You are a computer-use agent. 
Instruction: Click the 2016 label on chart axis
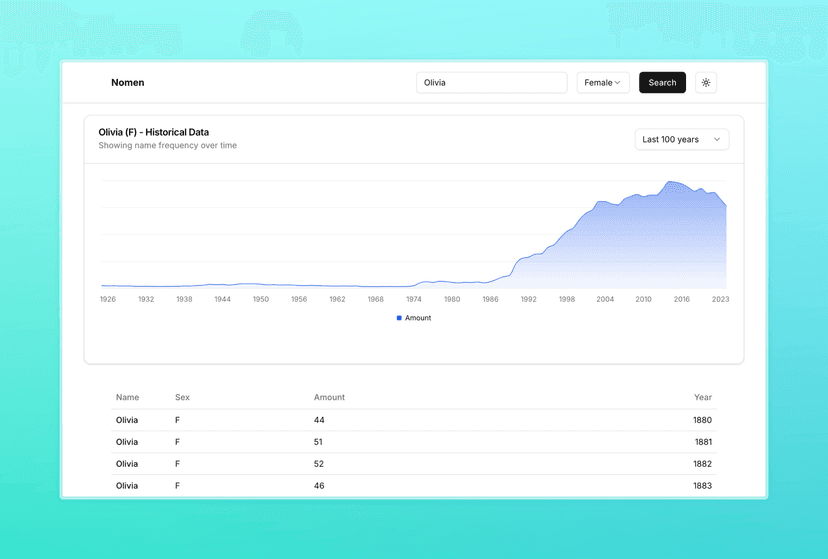coord(681,299)
